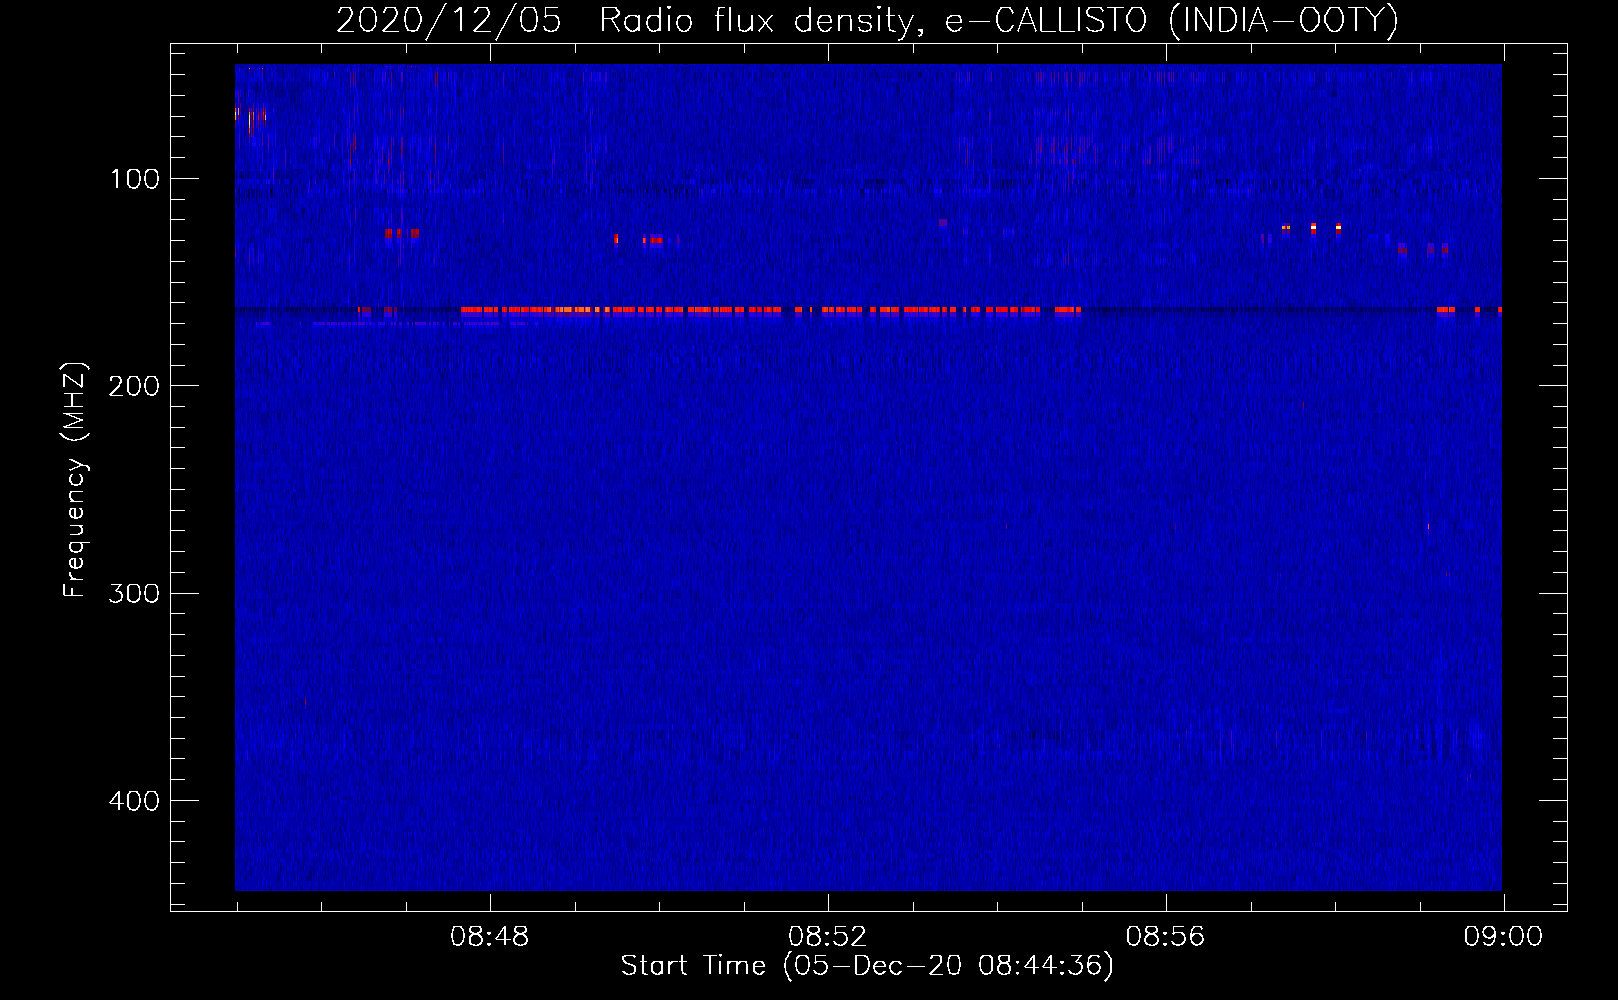Click the 300 MHz frequency tick label
The width and height of the screenshot is (1618, 1000).
134,593
